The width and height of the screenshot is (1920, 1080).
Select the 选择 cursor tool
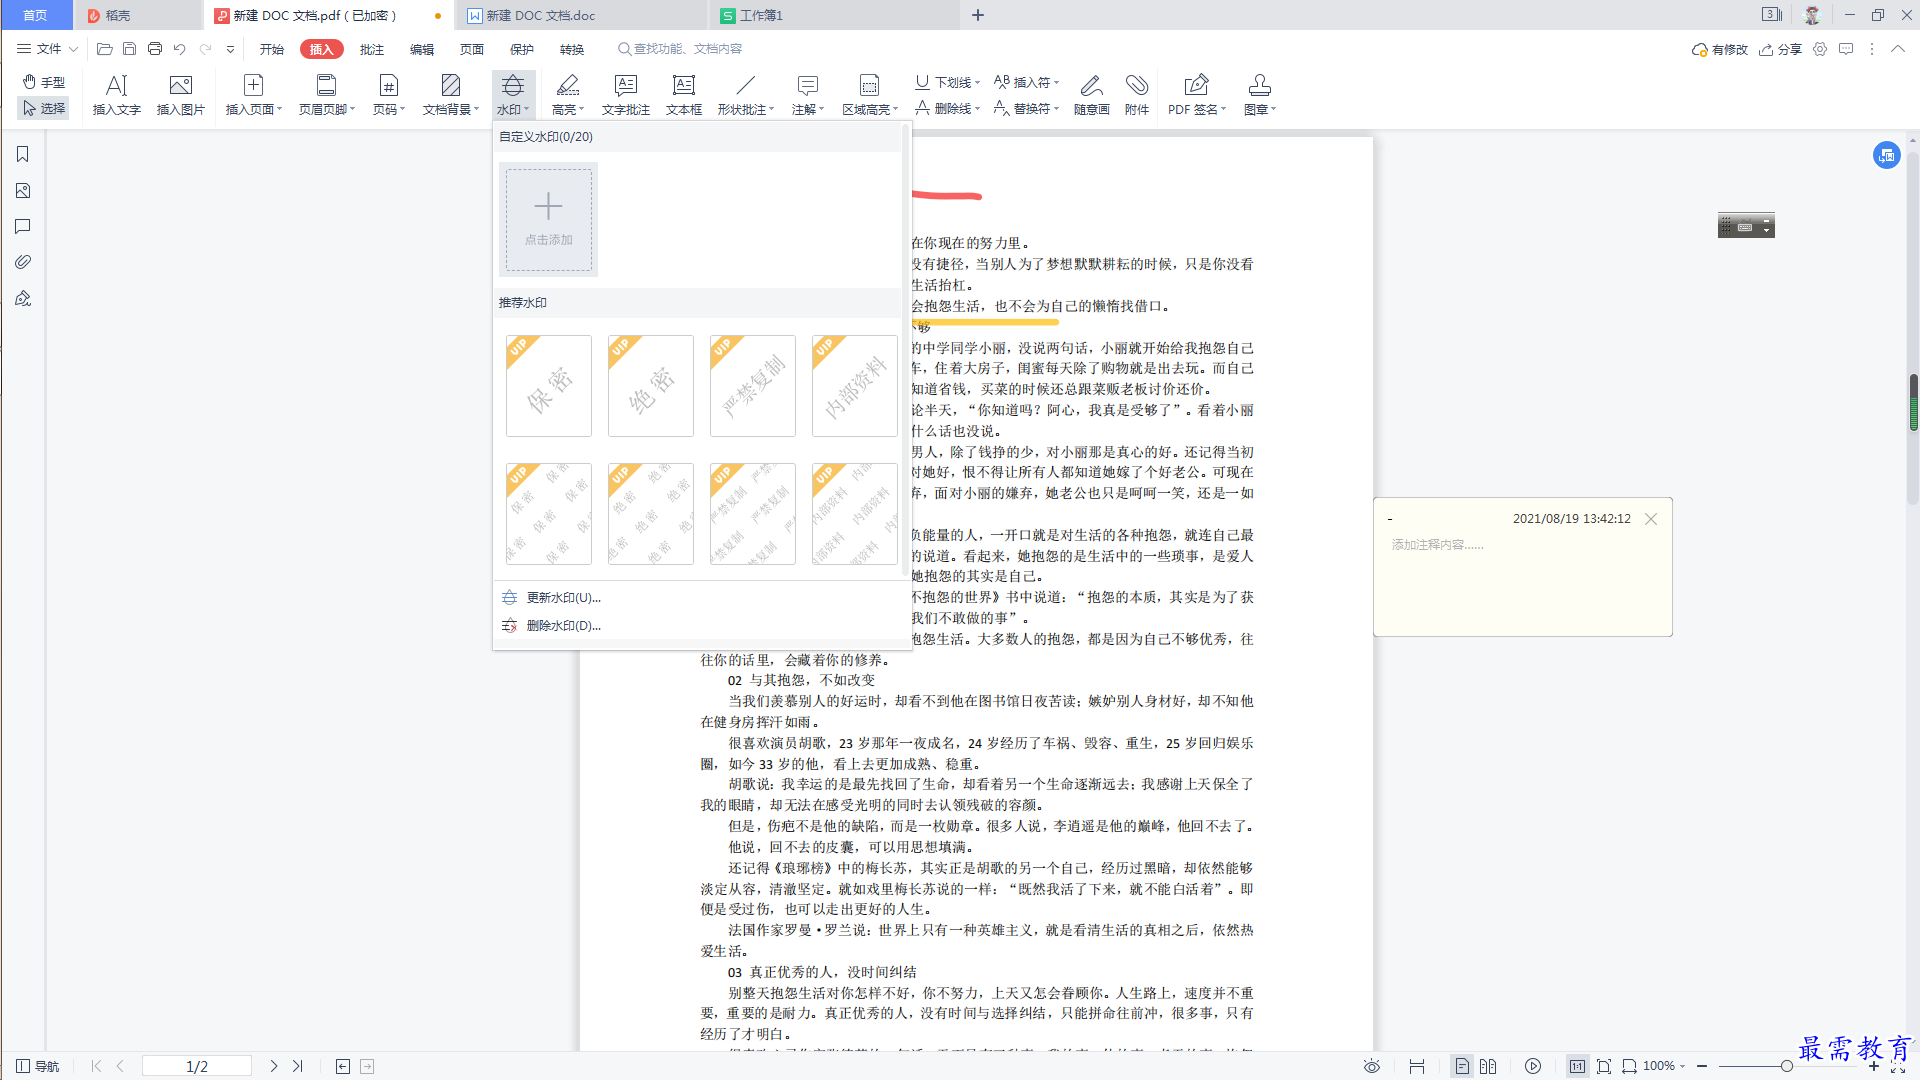click(44, 108)
